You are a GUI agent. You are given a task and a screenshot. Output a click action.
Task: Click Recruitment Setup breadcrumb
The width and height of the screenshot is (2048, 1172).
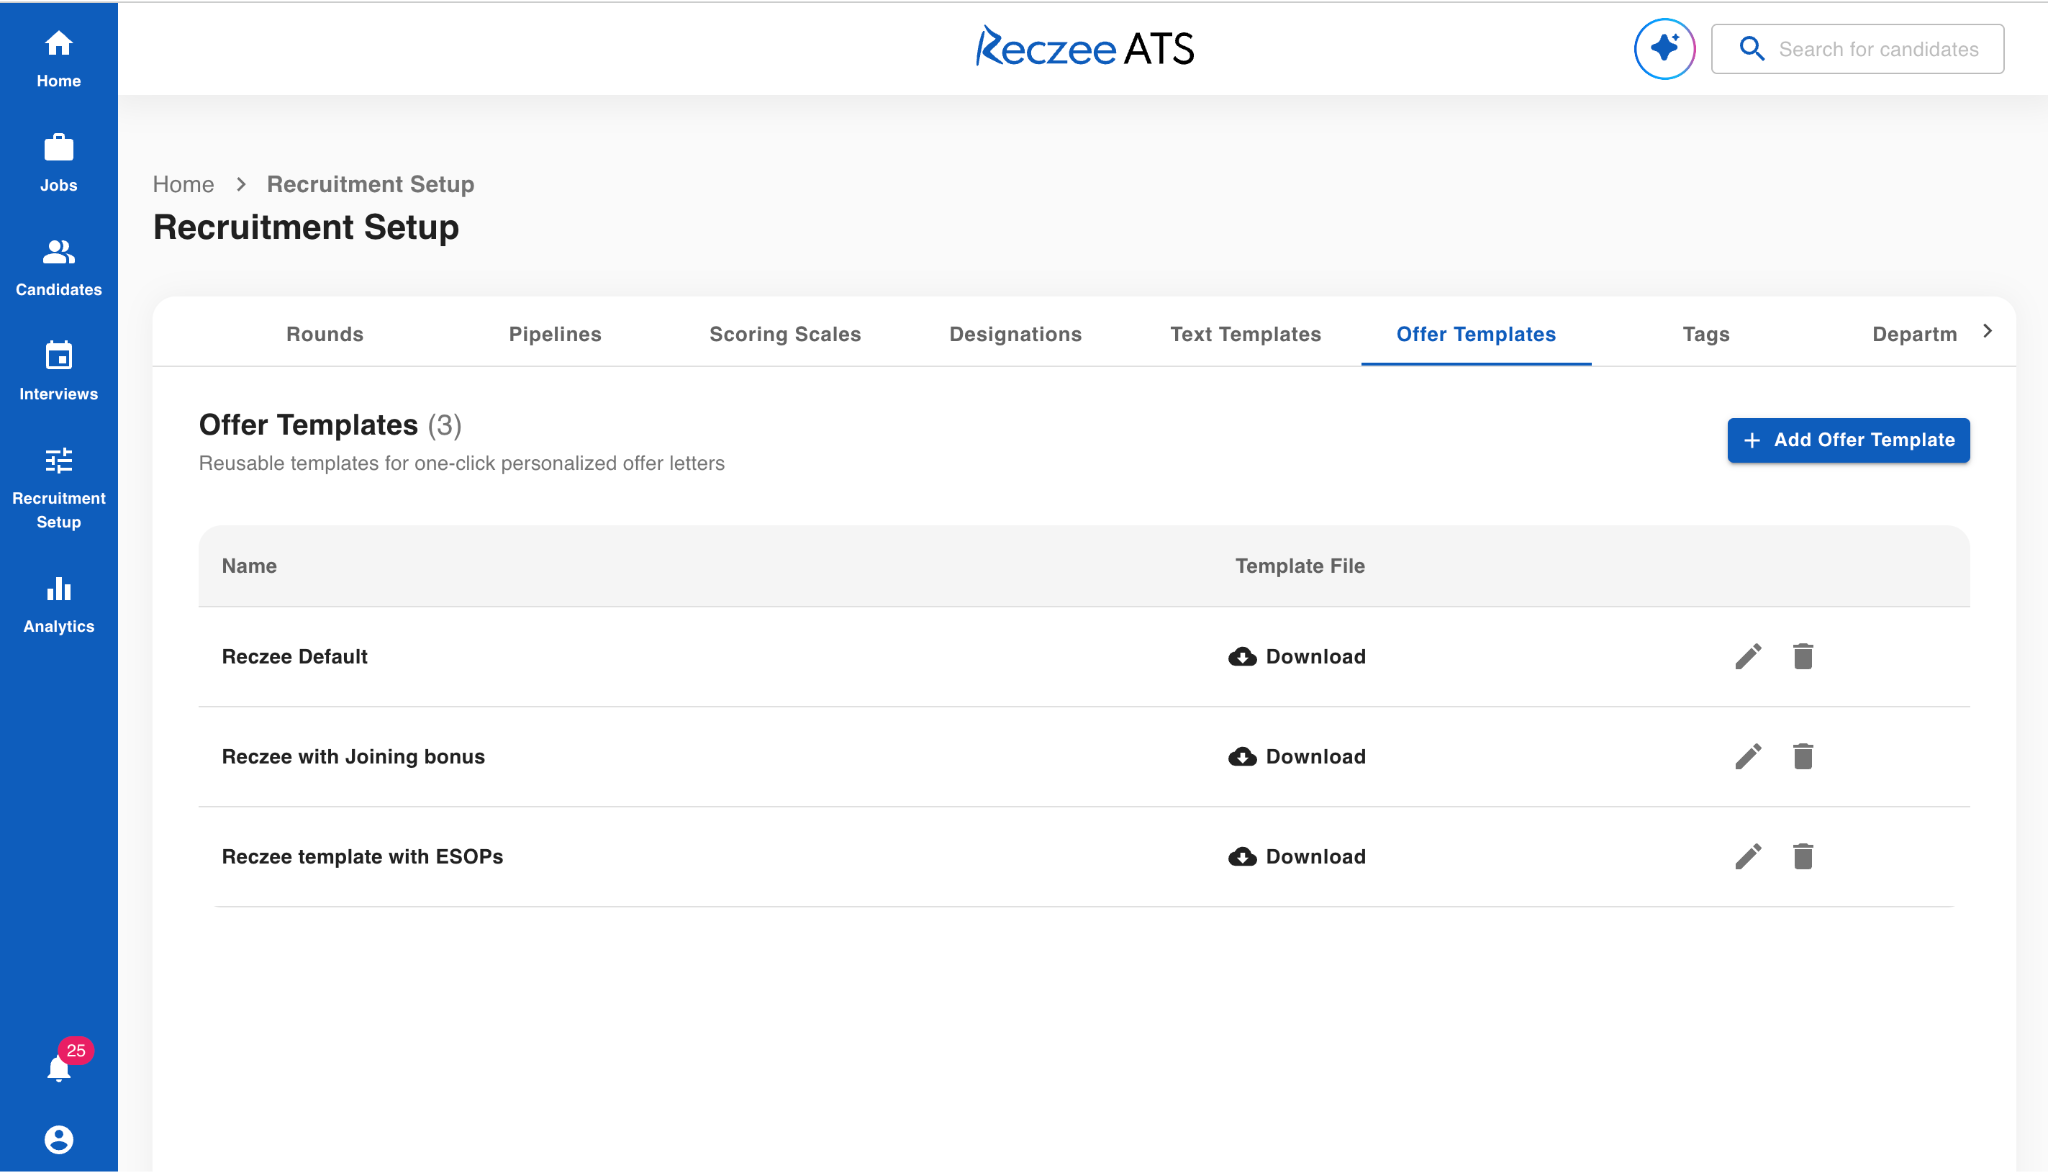(370, 184)
